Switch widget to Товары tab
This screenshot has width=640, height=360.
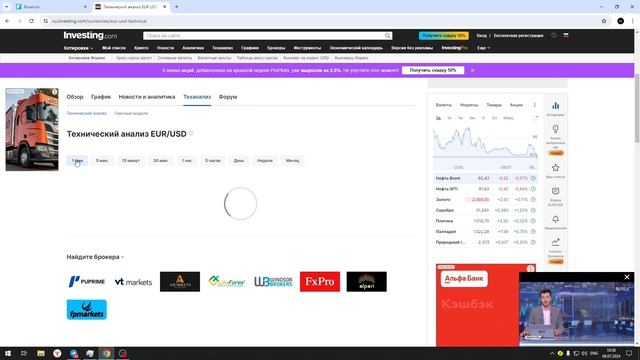click(x=494, y=105)
